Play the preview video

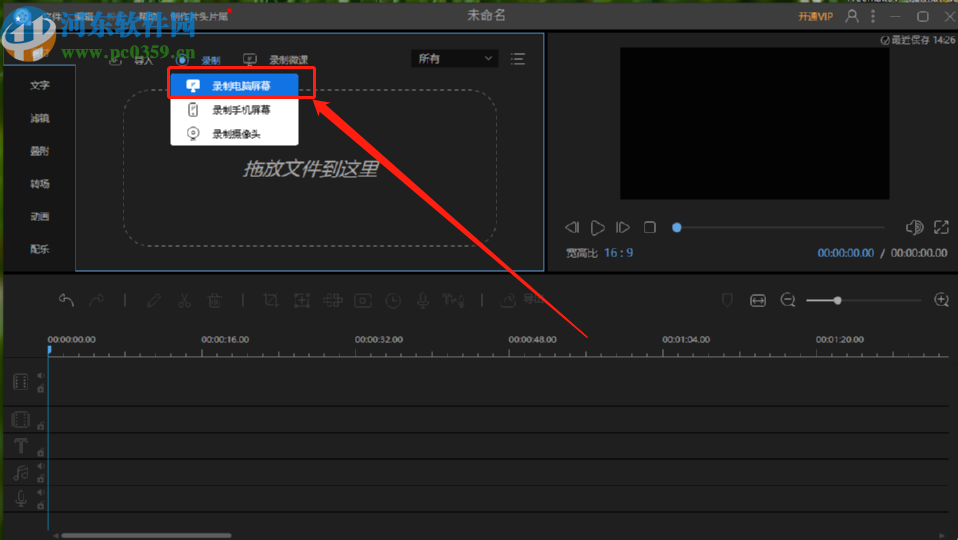coord(598,228)
